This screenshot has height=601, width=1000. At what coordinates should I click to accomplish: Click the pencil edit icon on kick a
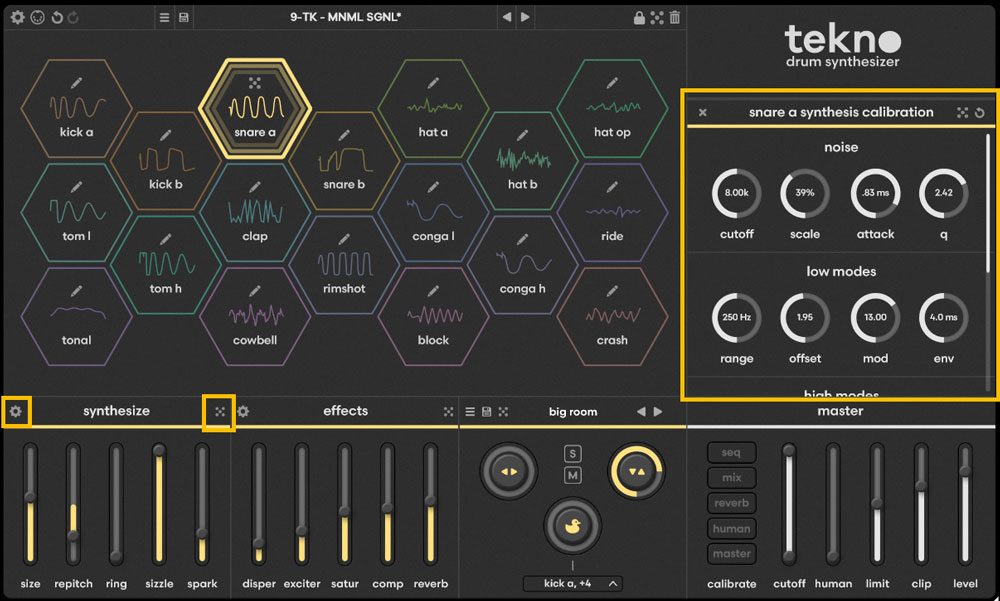coord(77,81)
